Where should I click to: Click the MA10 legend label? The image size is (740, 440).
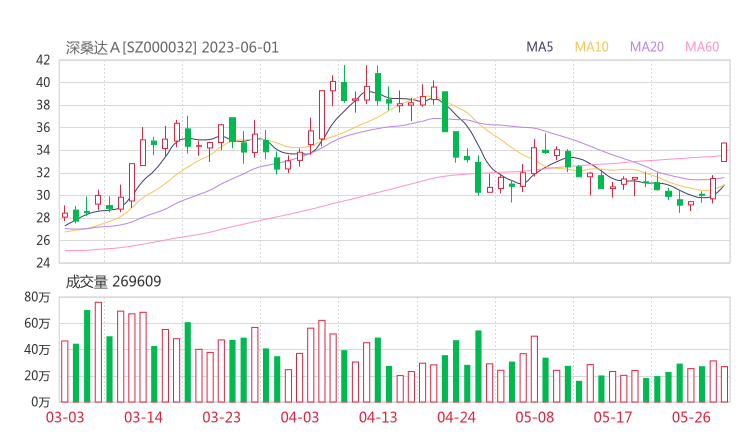pyautogui.click(x=591, y=47)
